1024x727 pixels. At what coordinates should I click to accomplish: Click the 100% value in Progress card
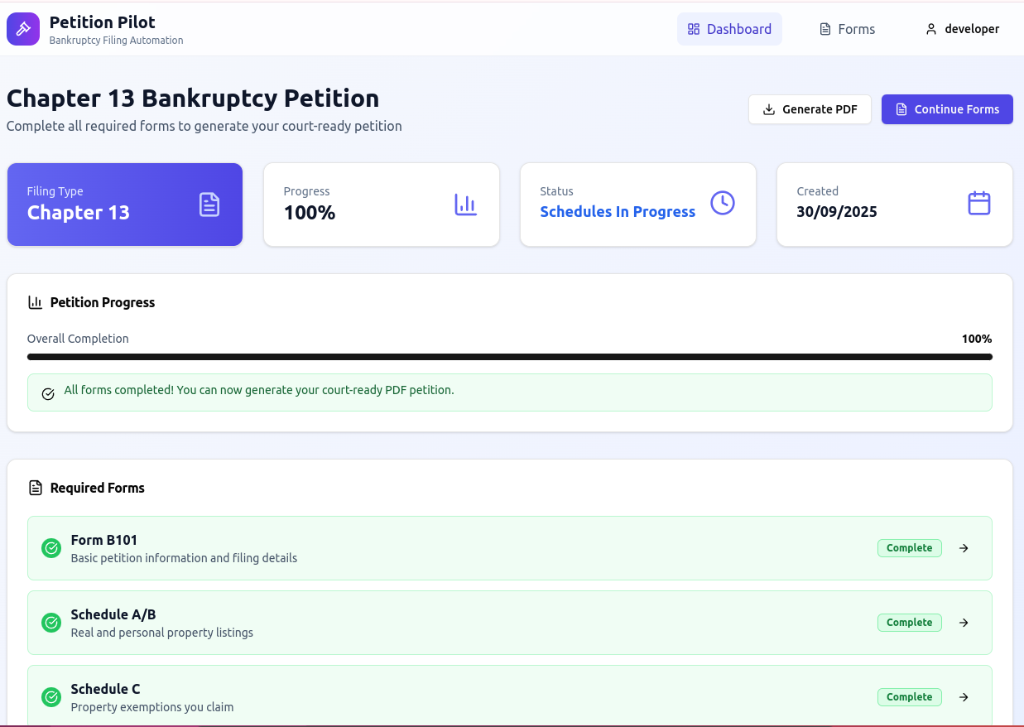click(x=310, y=212)
